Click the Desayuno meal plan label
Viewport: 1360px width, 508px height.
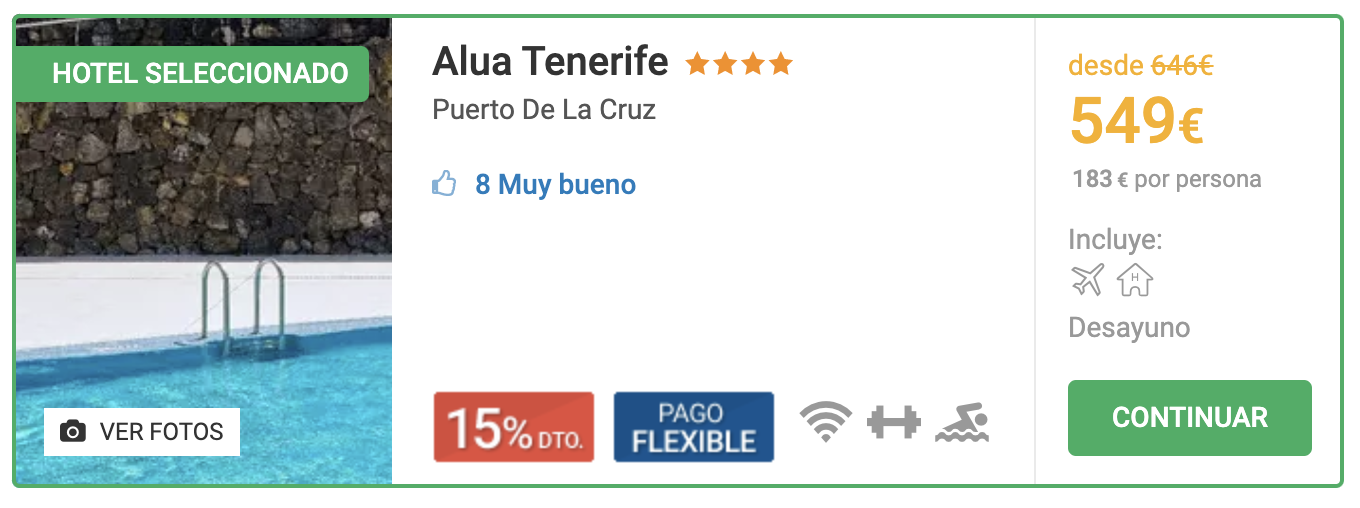point(1129,328)
